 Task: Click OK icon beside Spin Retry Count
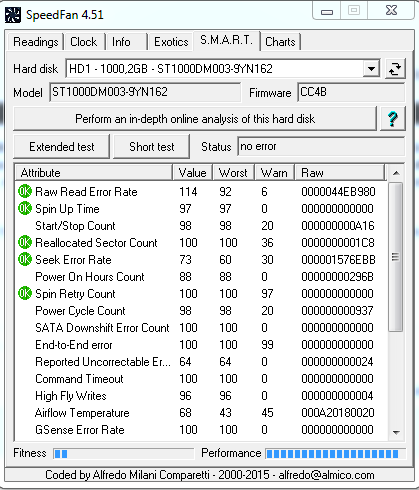point(25,293)
